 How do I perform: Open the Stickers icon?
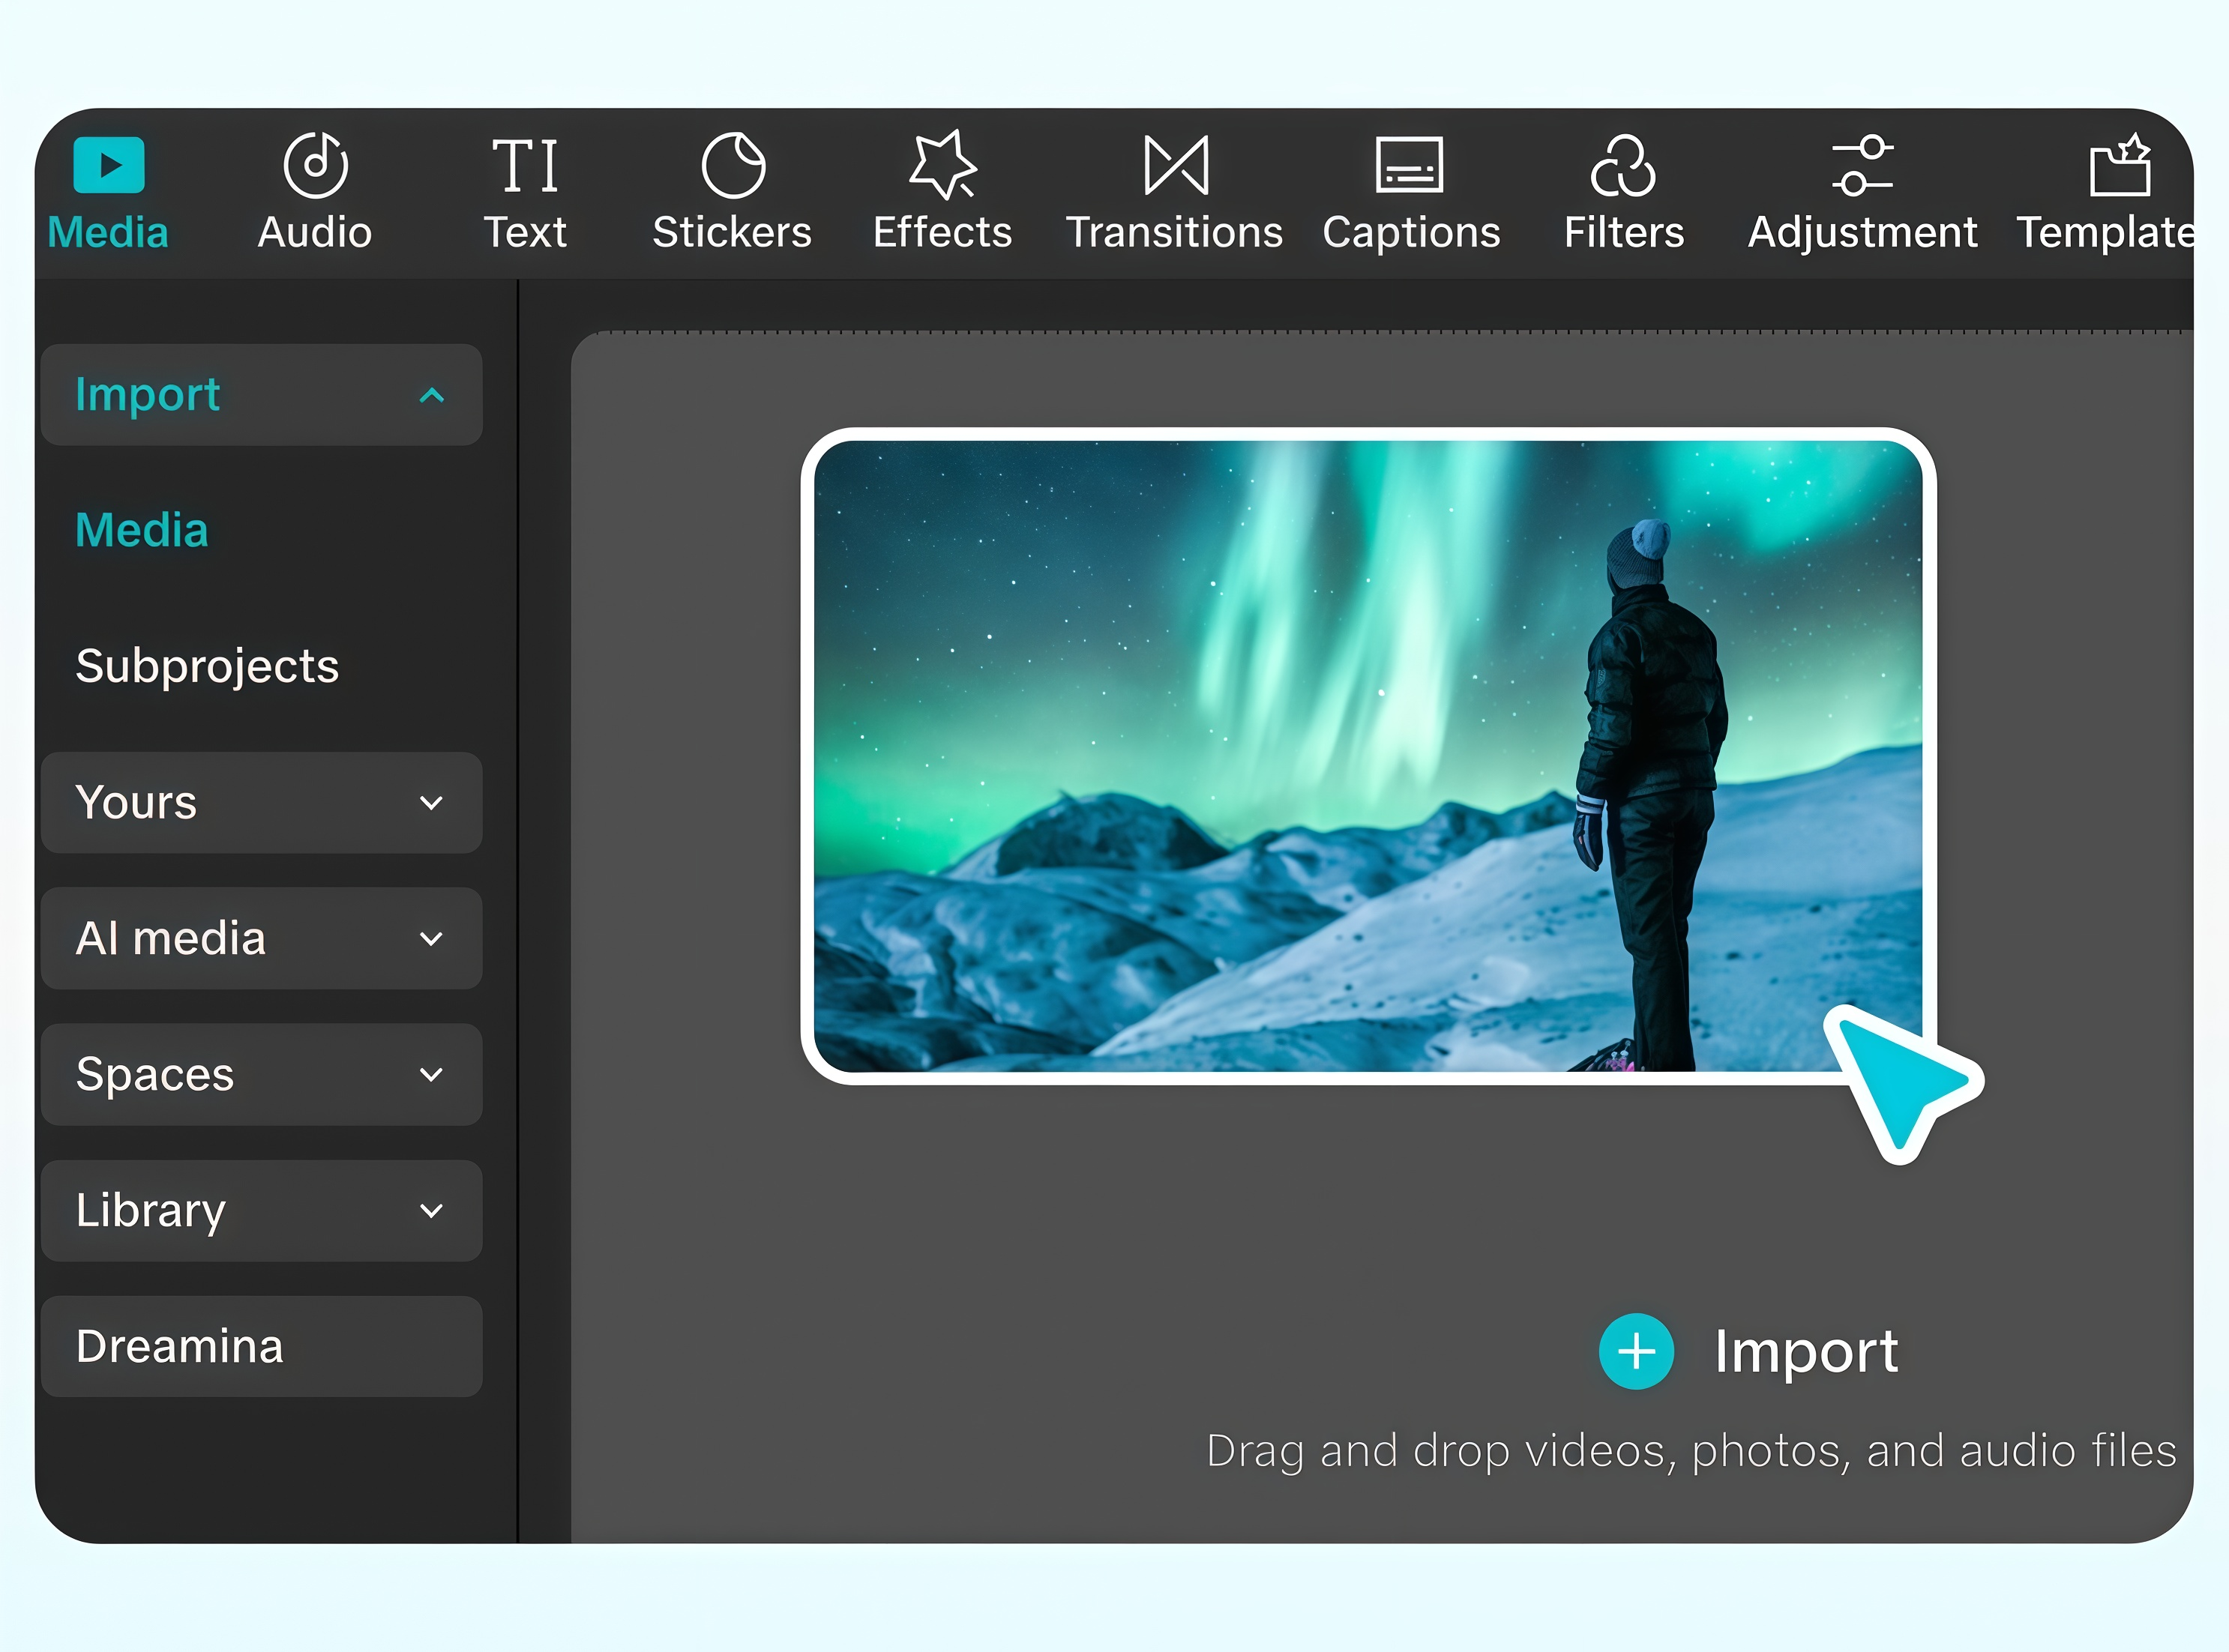(x=733, y=165)
